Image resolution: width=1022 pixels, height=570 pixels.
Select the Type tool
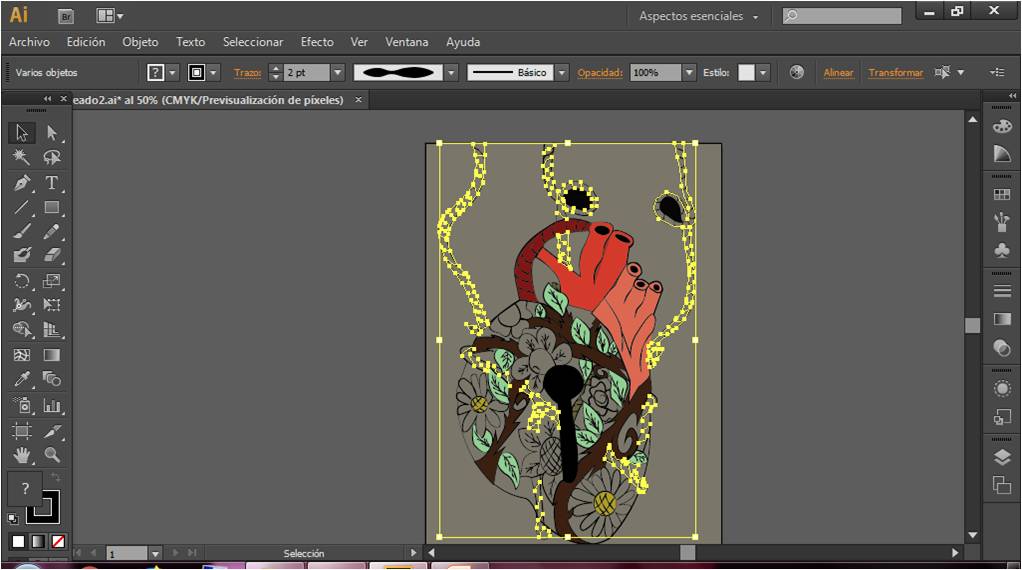(52, 183)
